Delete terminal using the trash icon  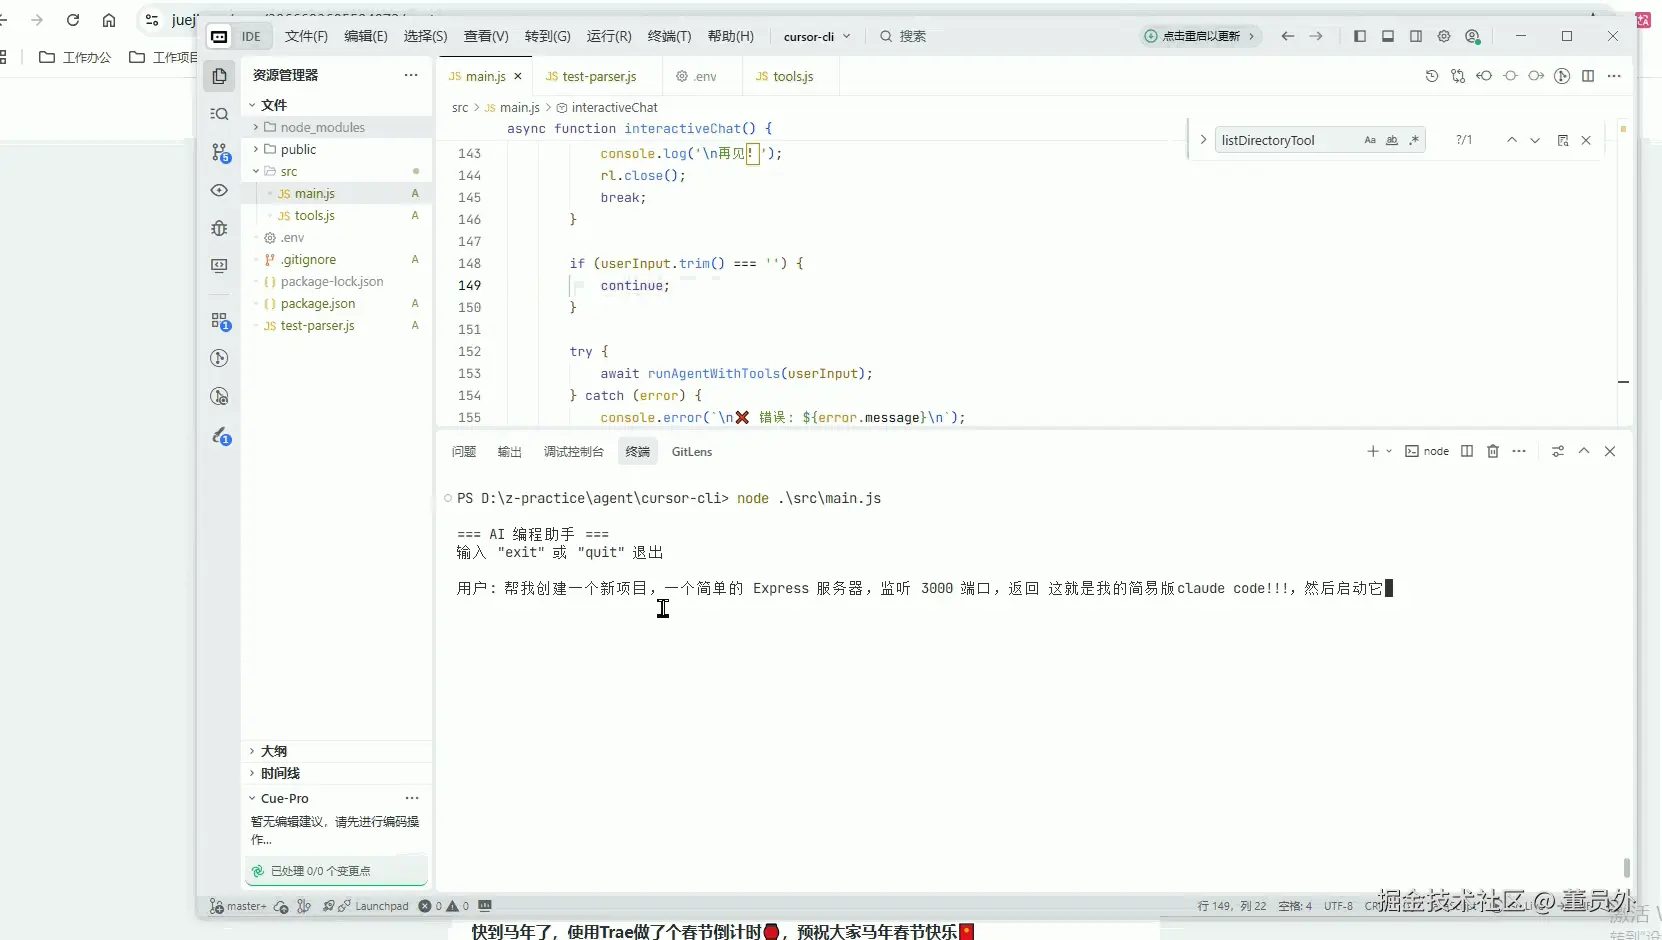[x=1493, y=451]
